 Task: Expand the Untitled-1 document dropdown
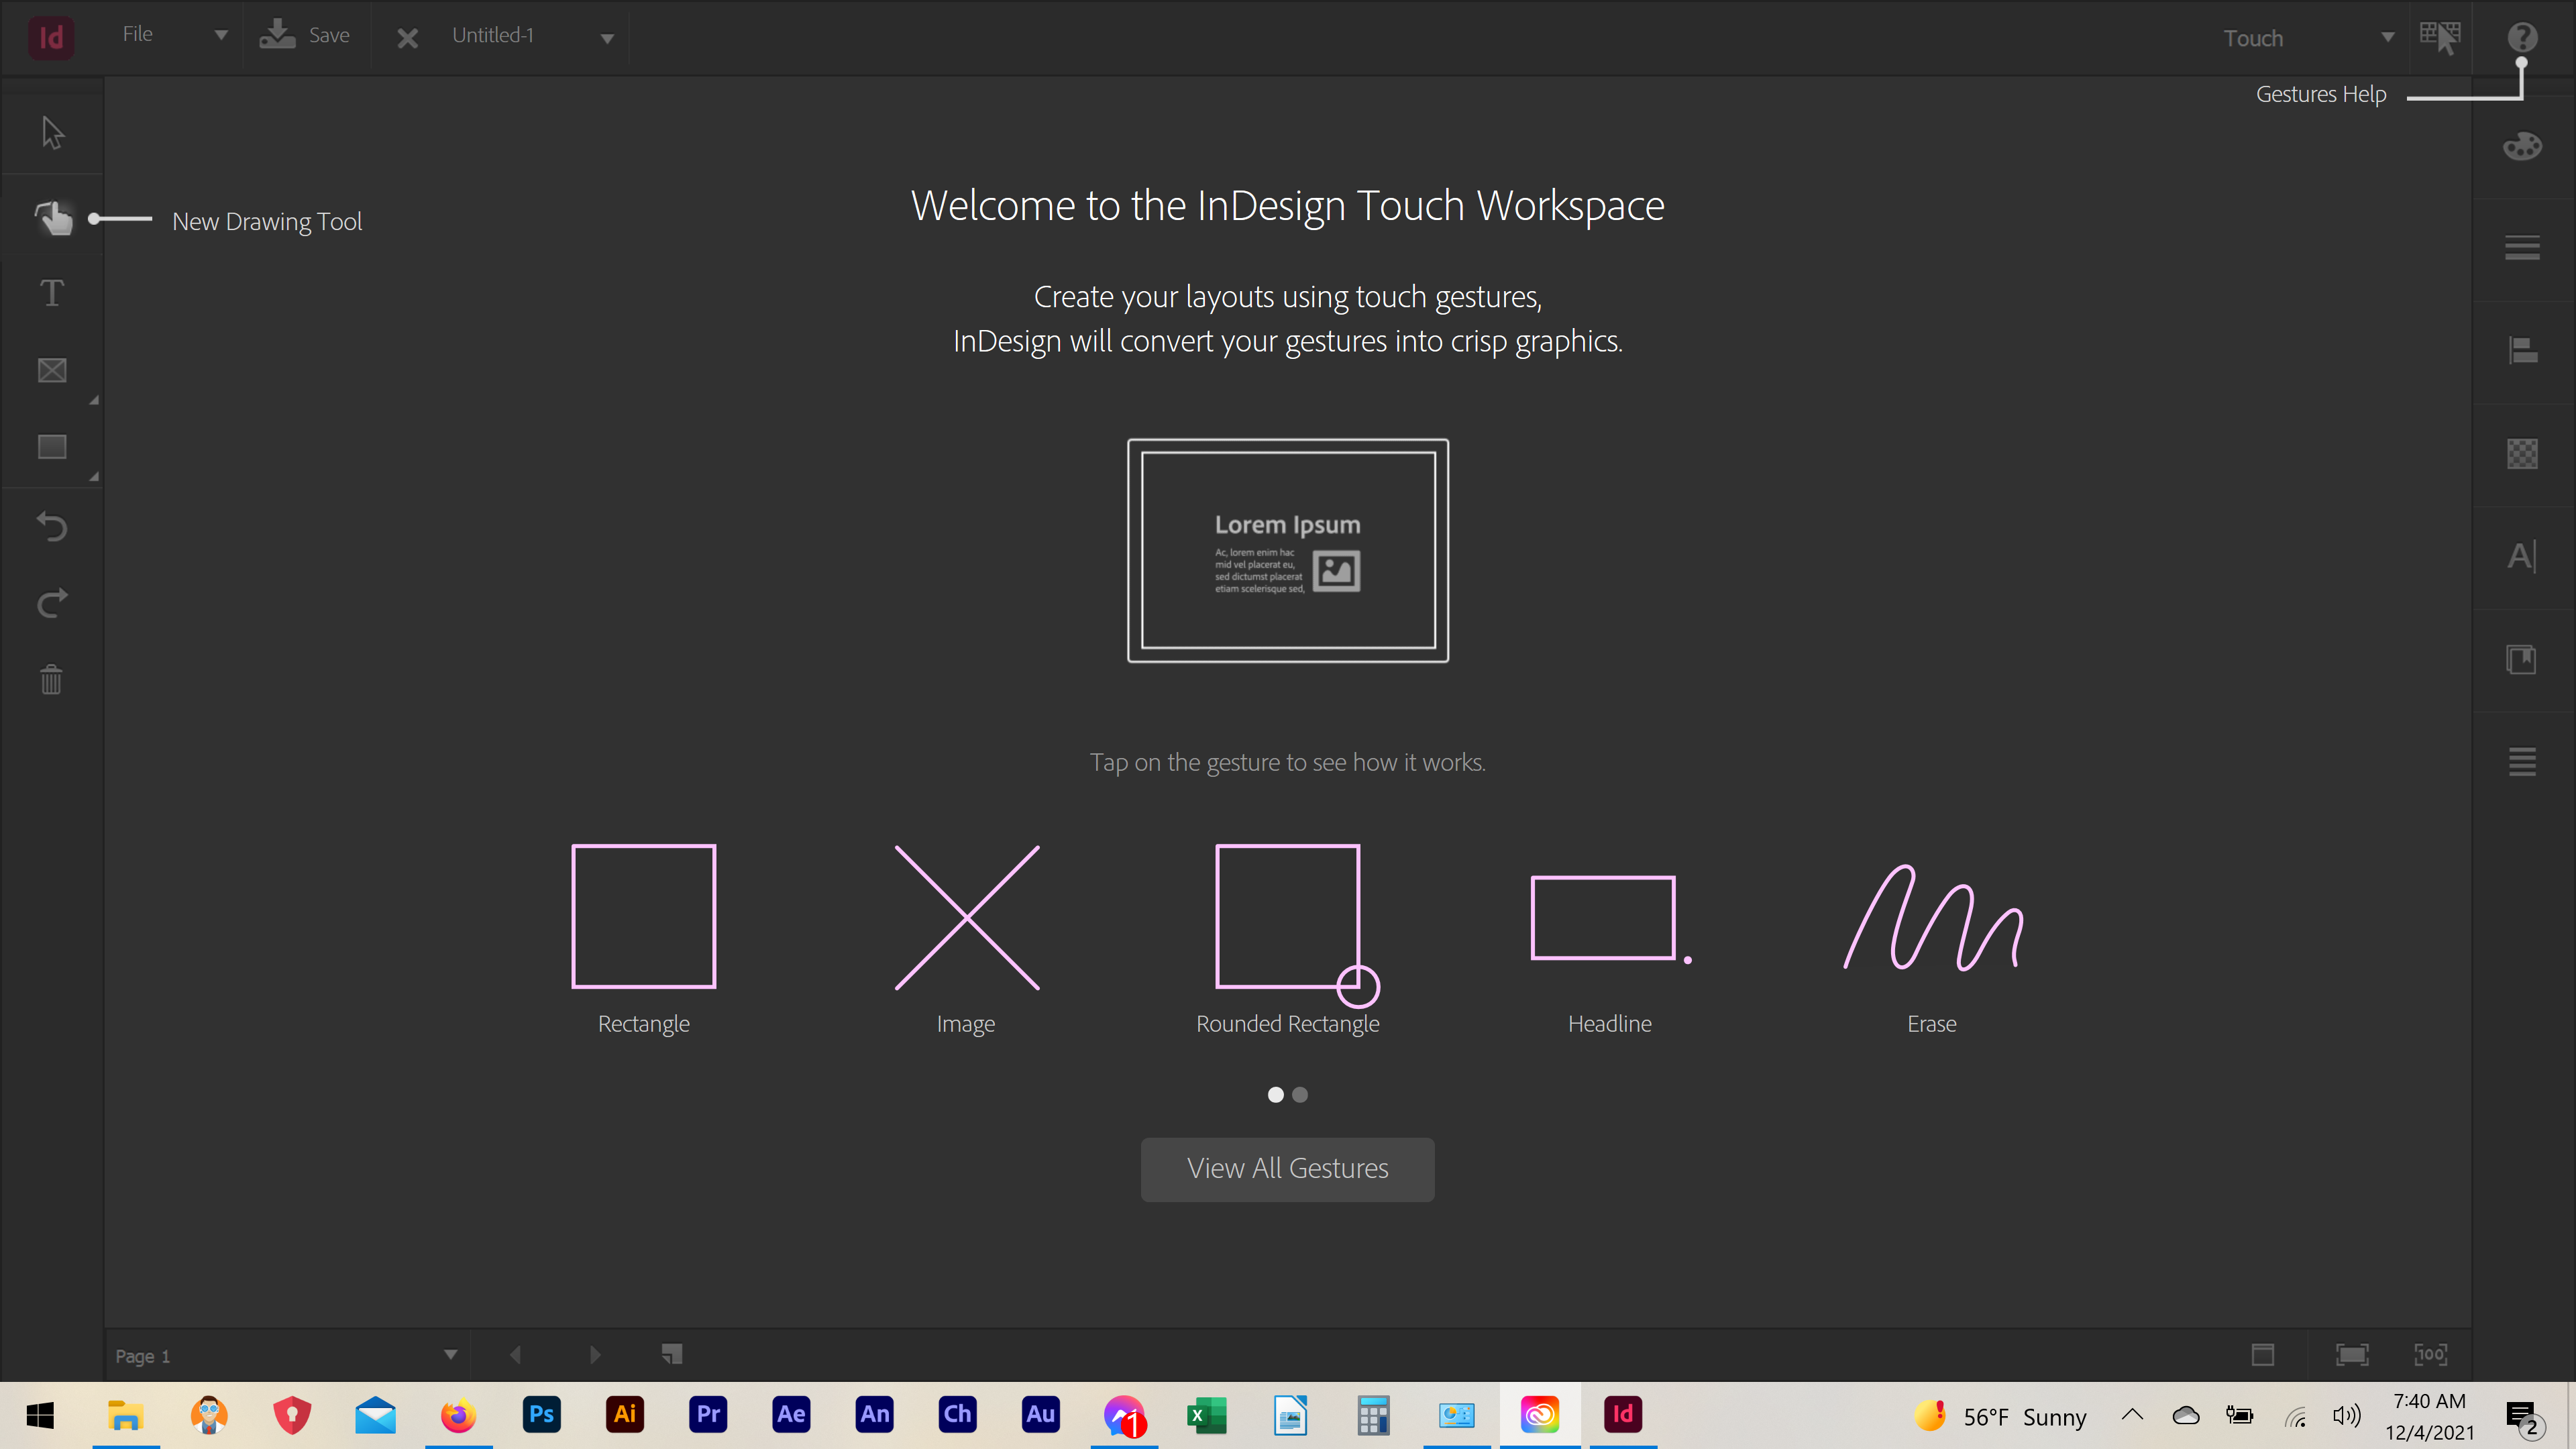click(606, 37)
